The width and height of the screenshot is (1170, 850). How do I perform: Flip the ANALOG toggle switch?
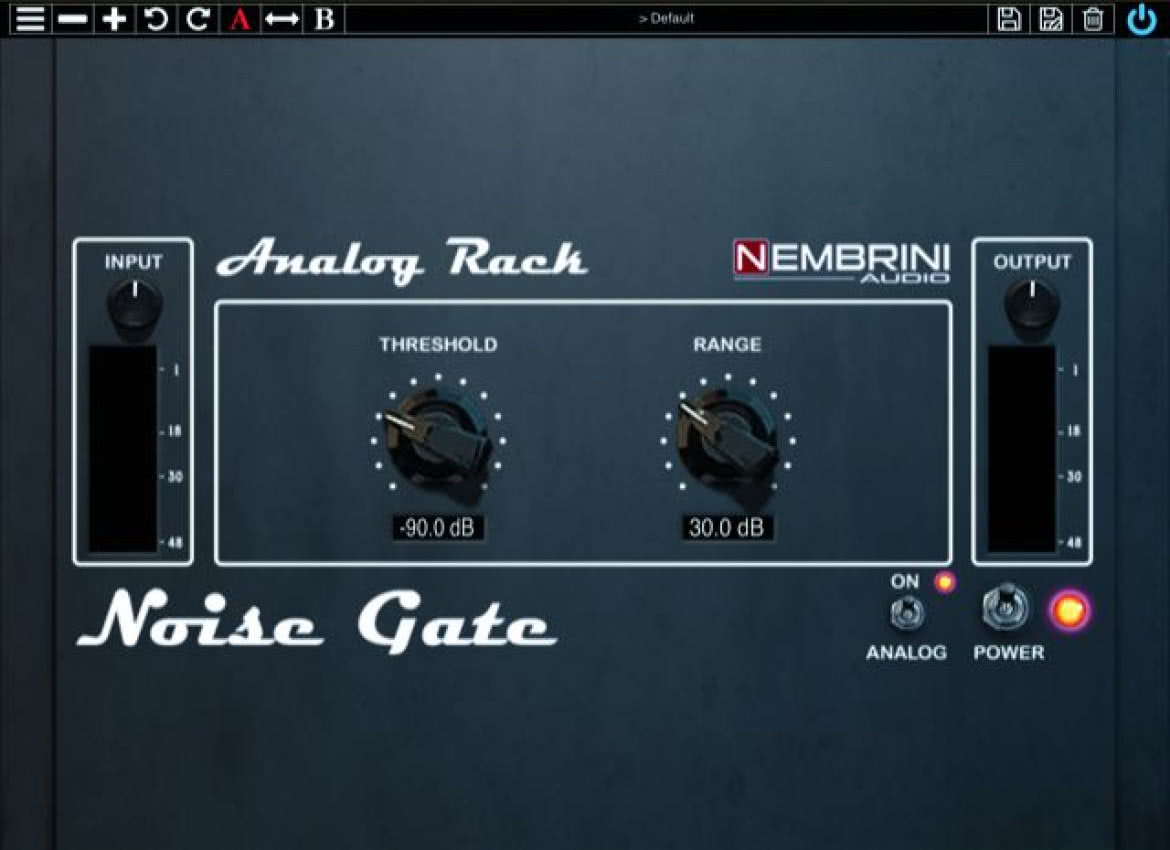click(907, 613)
